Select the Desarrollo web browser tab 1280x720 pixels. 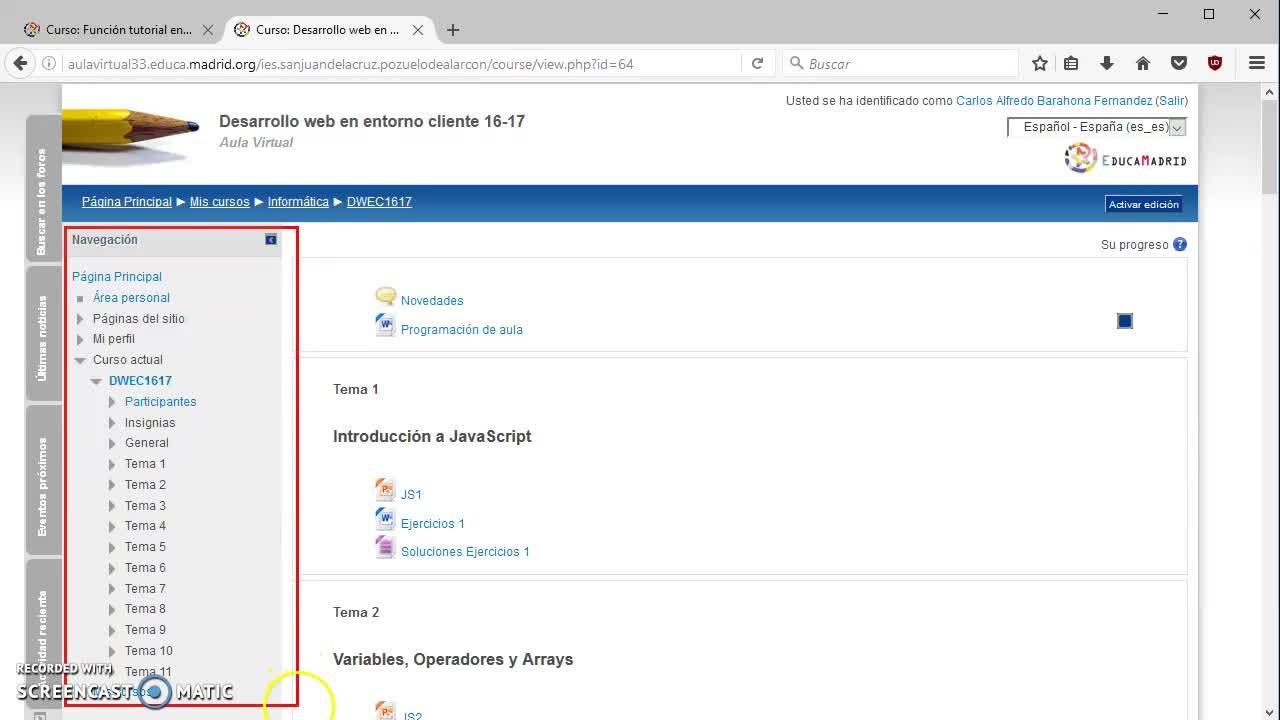pyautogui.click(x=327, y=30)
